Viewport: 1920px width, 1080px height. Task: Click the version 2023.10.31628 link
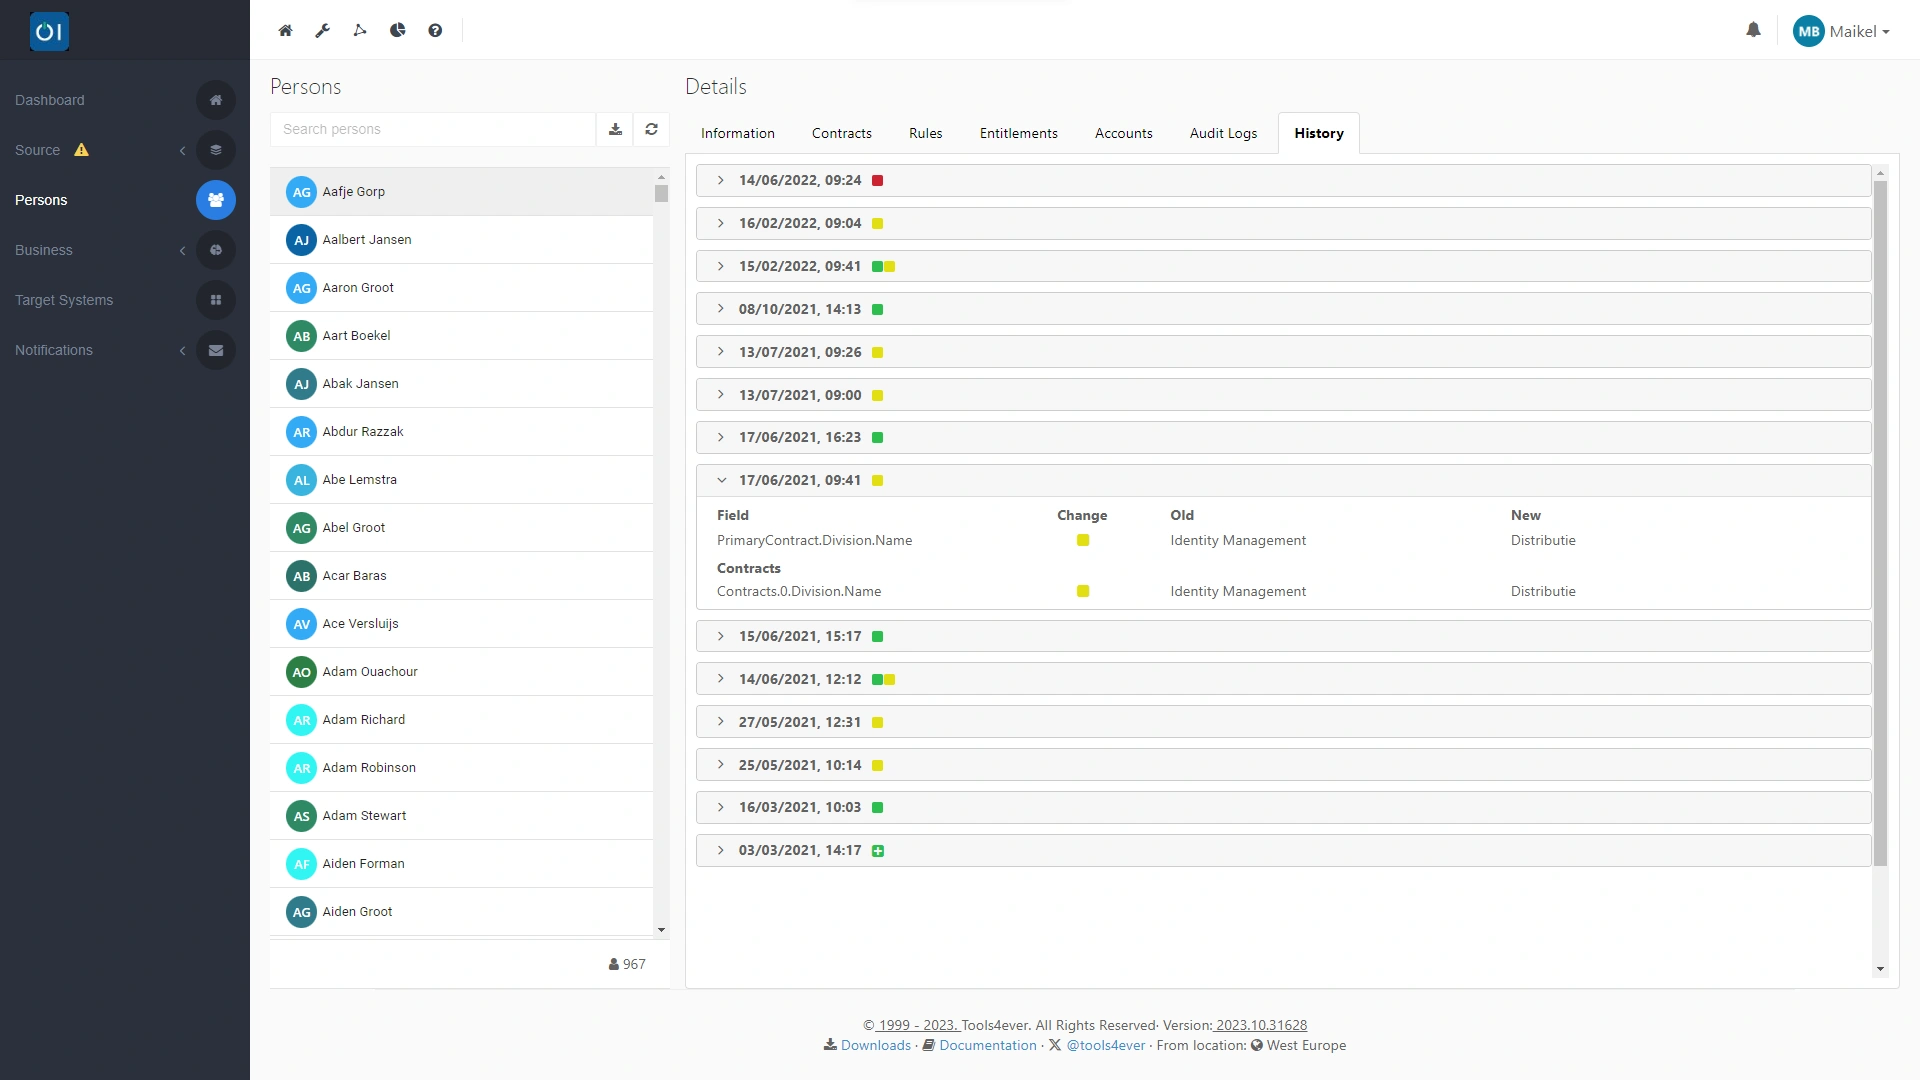tap(1261, 1025)
